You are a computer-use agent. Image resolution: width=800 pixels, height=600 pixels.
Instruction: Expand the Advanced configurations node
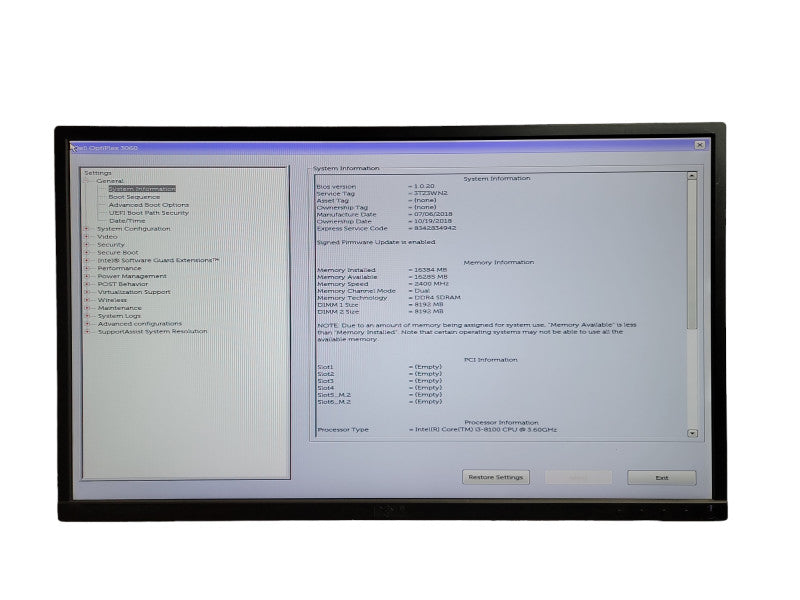87,323
